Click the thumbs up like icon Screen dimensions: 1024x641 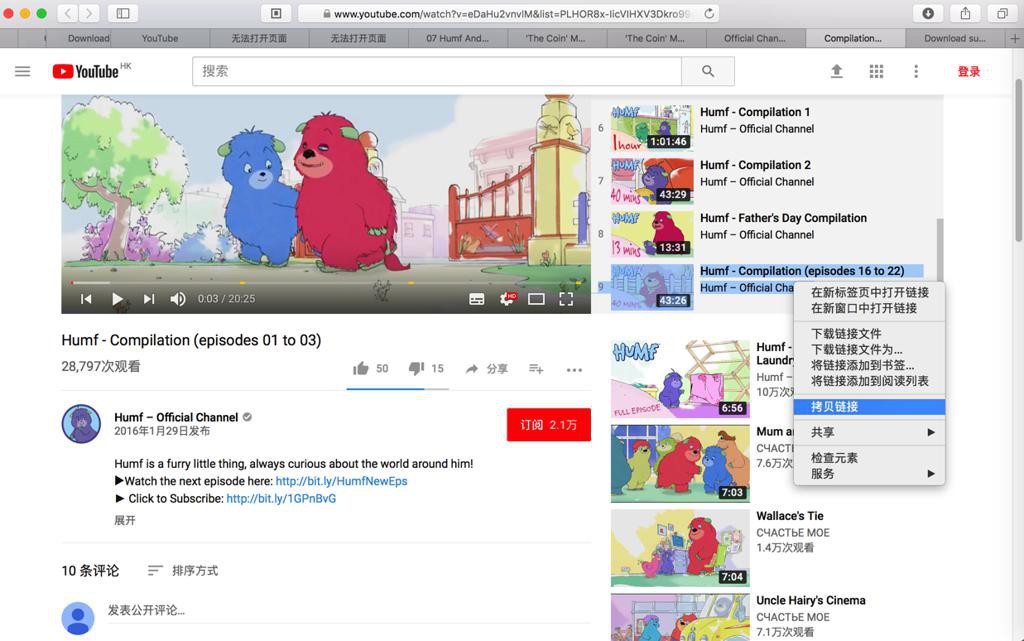coord(360,369)
